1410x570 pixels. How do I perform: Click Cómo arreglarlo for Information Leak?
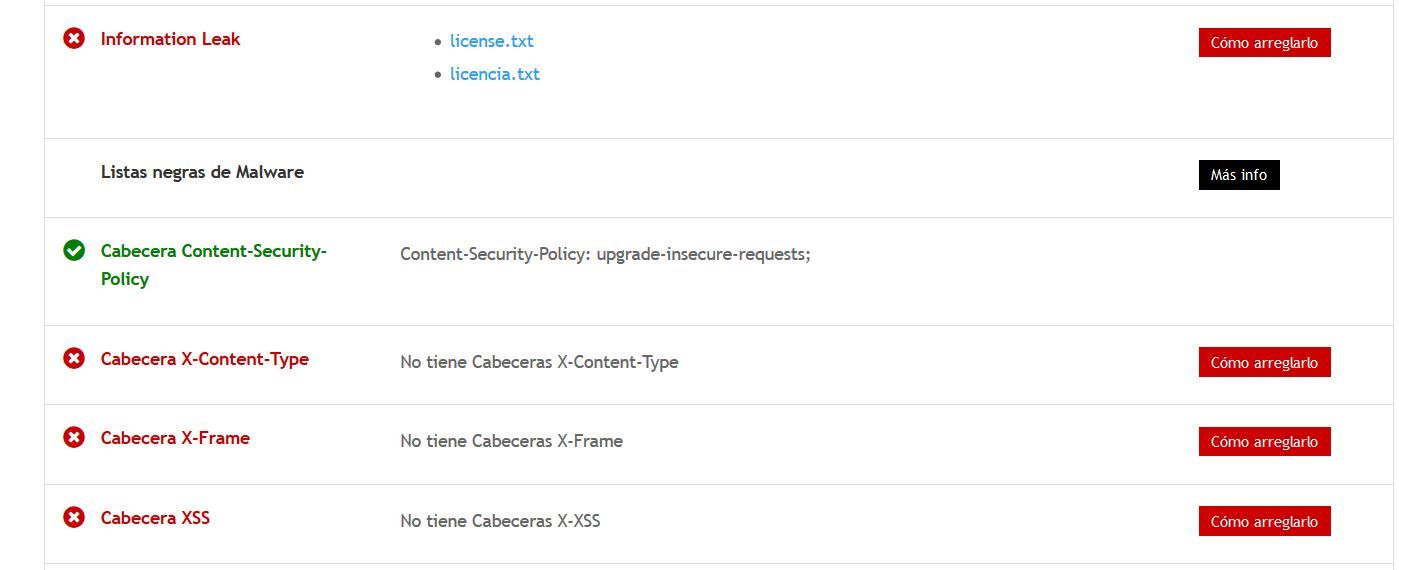pos(1264,42)
